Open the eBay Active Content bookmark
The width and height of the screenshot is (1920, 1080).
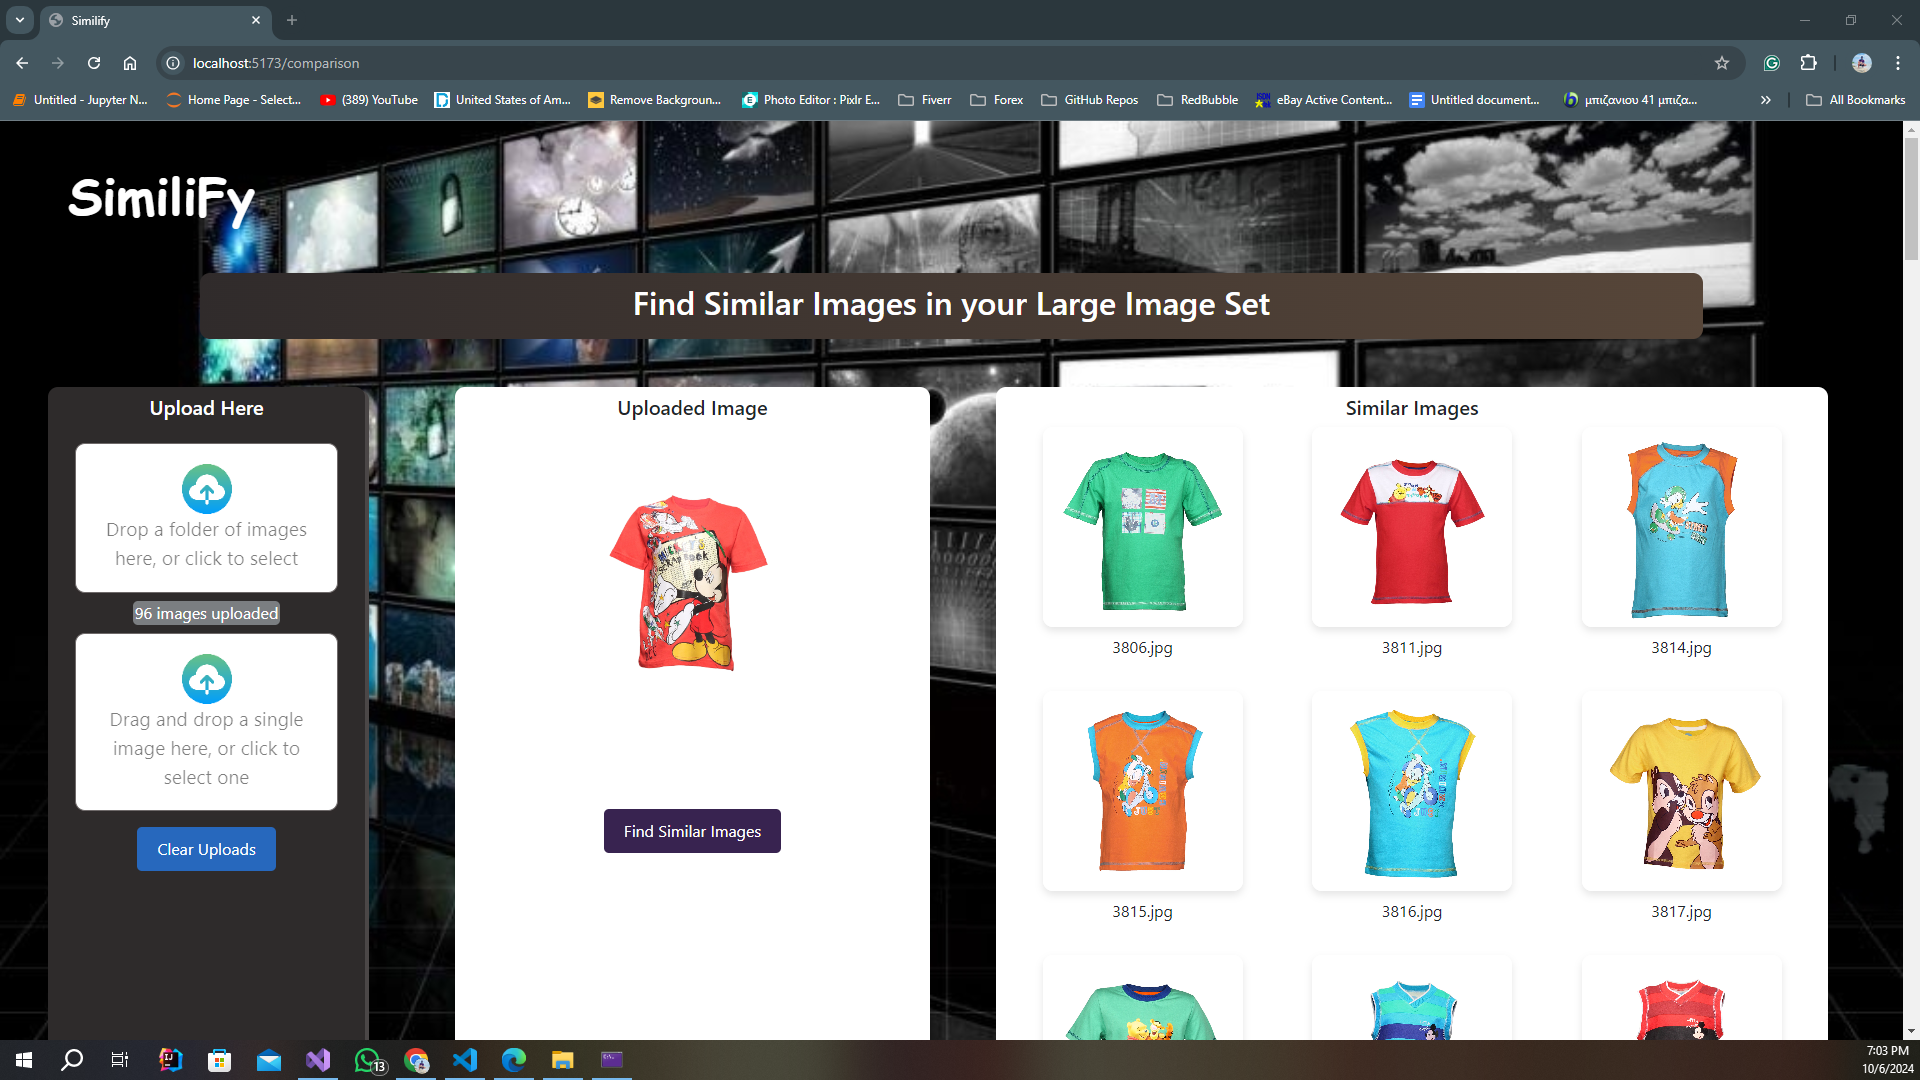(1324, 100)
